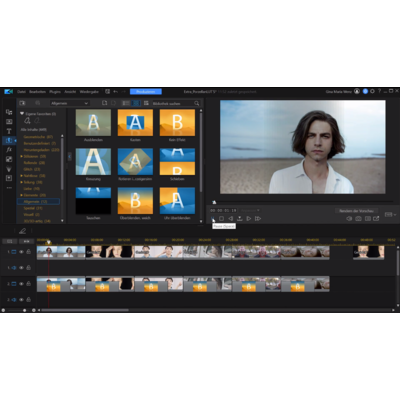Open library menu grid icon beside search
This screenshot has width=400, height=400.
click(x=146, y=103)
